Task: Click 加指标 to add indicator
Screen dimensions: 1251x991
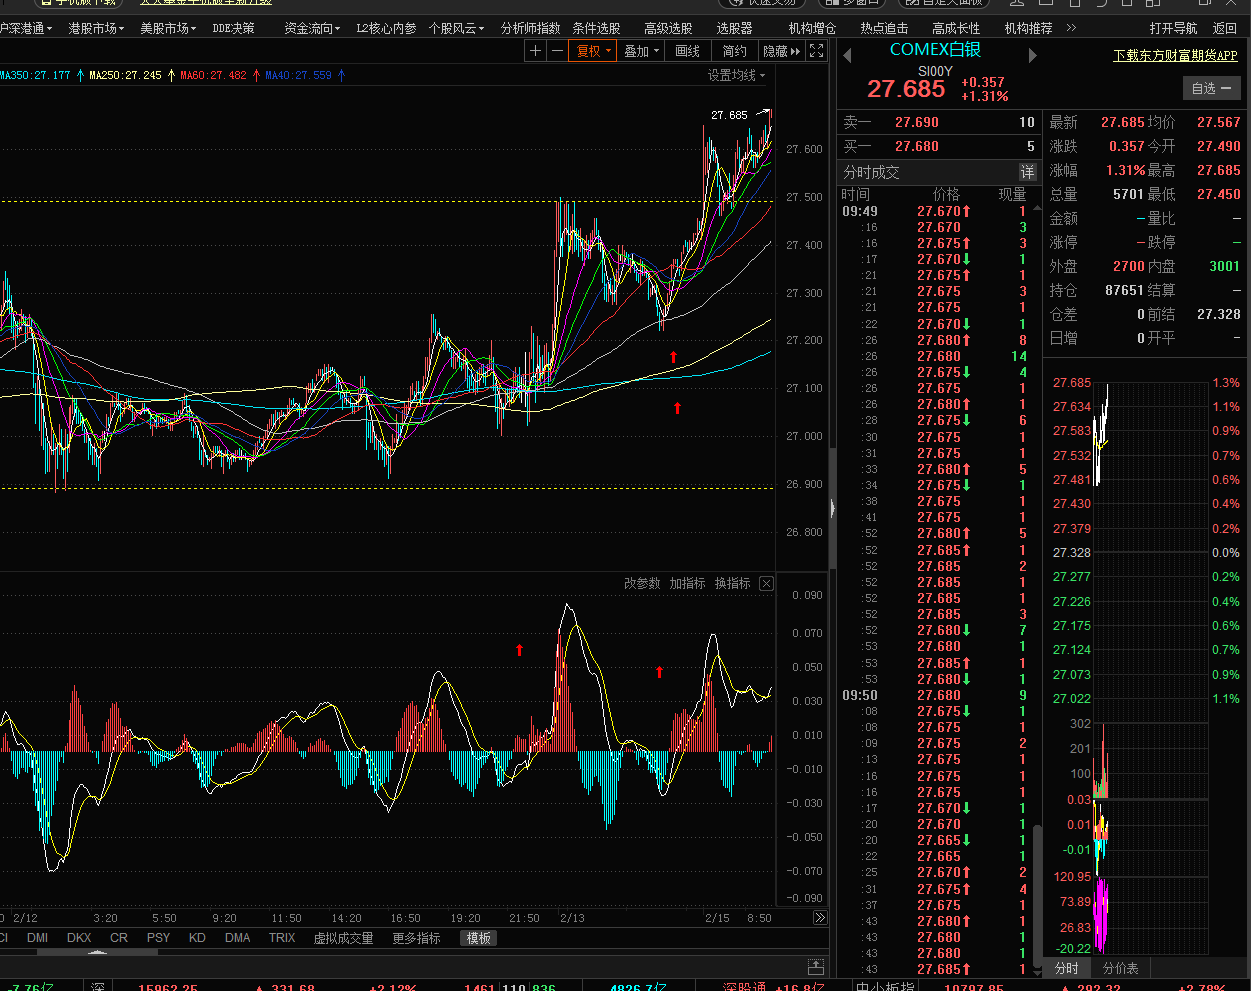Action: [x=687, y=583]
